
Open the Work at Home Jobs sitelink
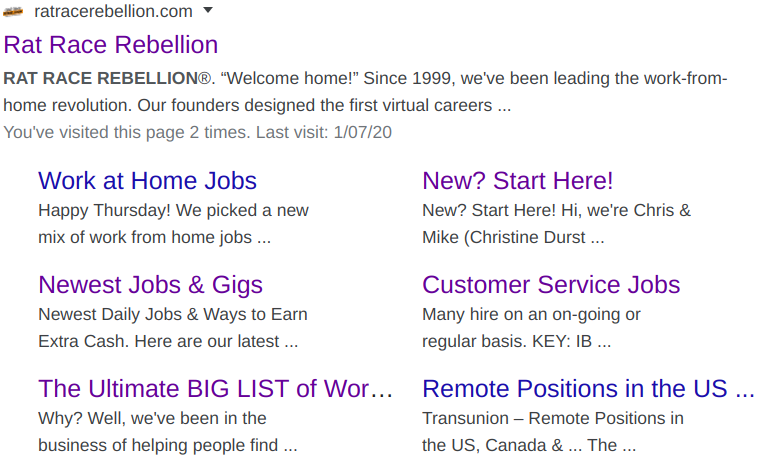click(147, 181)
